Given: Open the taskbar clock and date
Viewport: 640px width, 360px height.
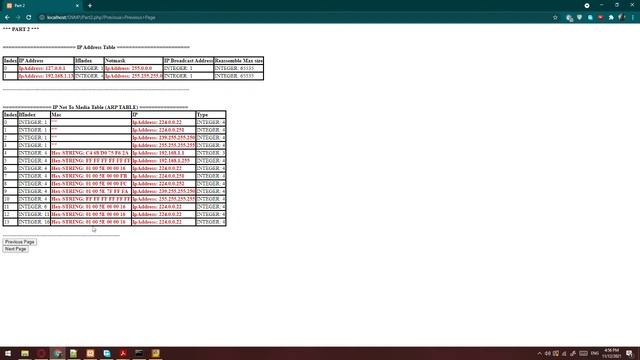Looking at the screenshot, I should [x=611, y=353].
